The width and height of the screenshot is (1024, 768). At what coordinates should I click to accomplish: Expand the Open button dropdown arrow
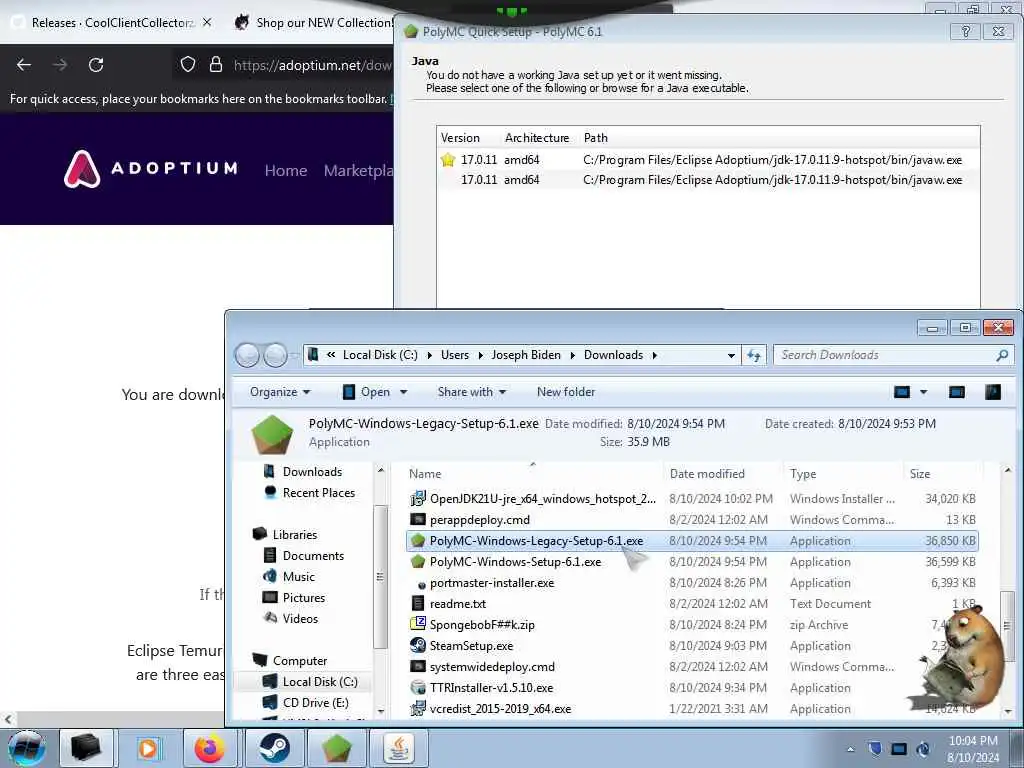point(404,392)
